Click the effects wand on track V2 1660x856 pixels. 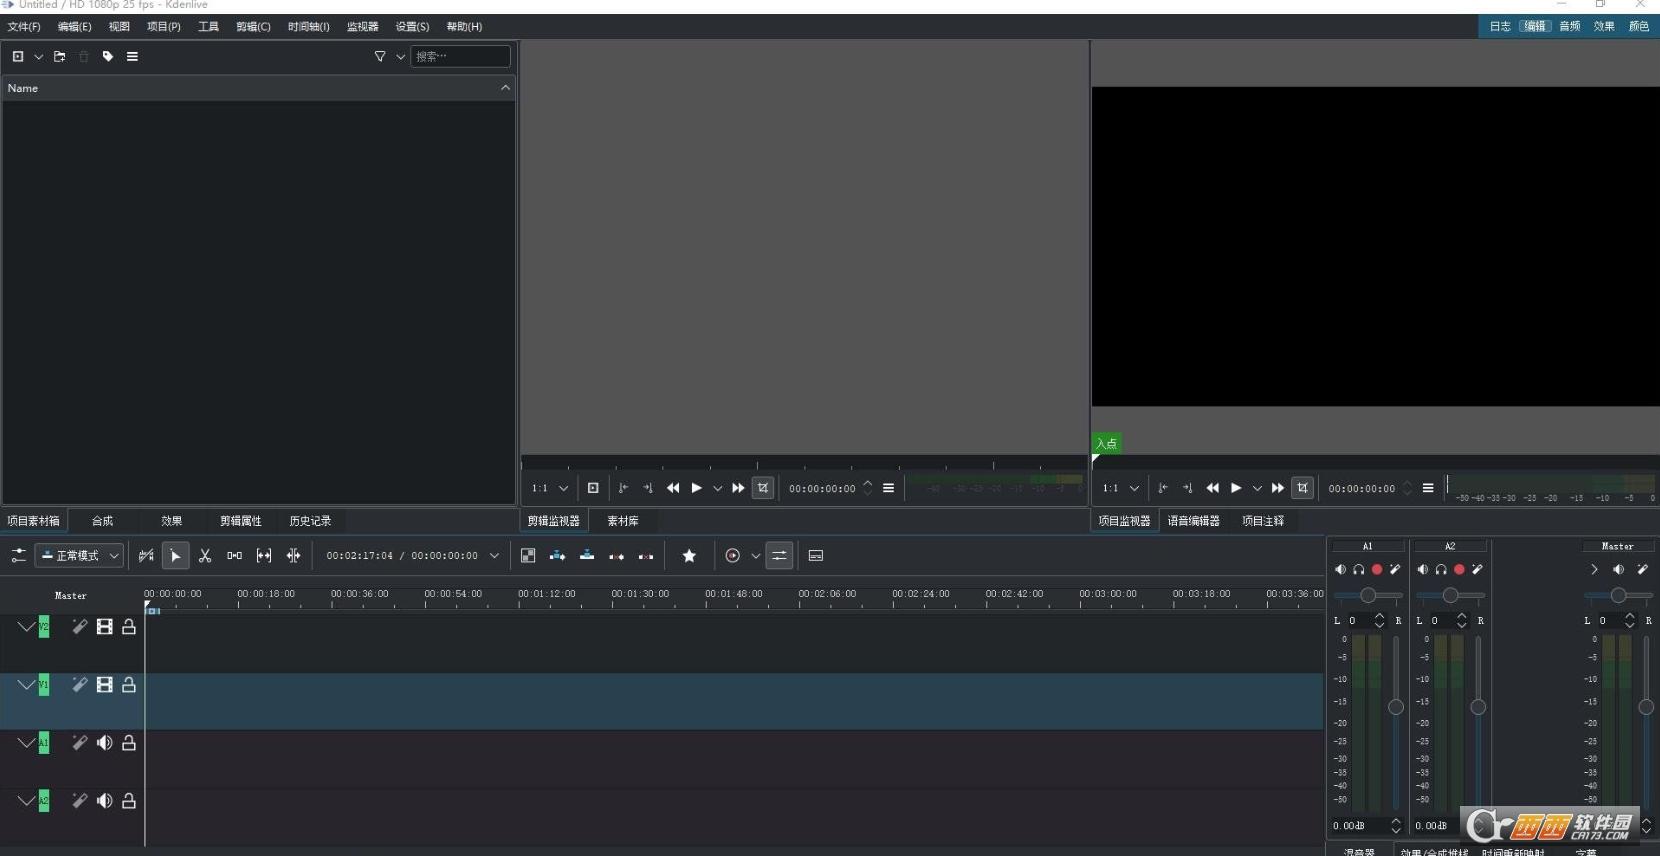click(80, 627)
